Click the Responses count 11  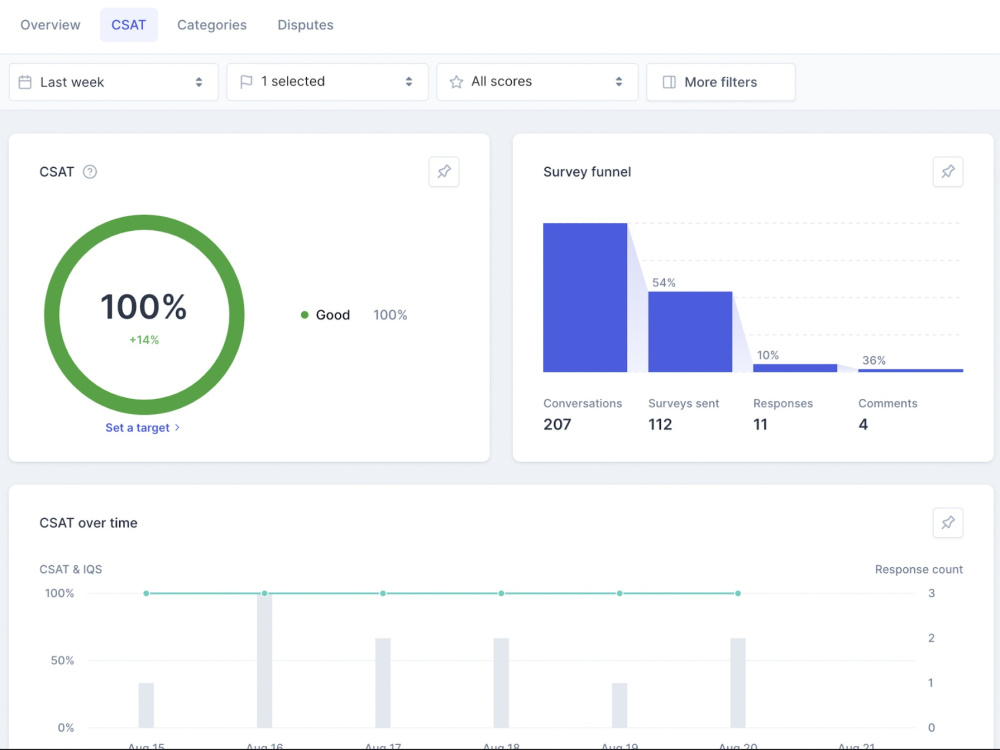tap(760, 424)
